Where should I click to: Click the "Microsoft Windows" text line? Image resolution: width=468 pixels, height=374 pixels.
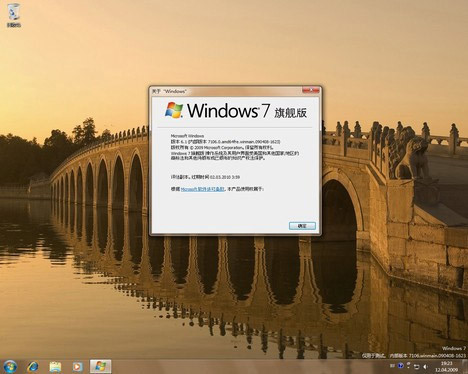(x=187, y=136)
